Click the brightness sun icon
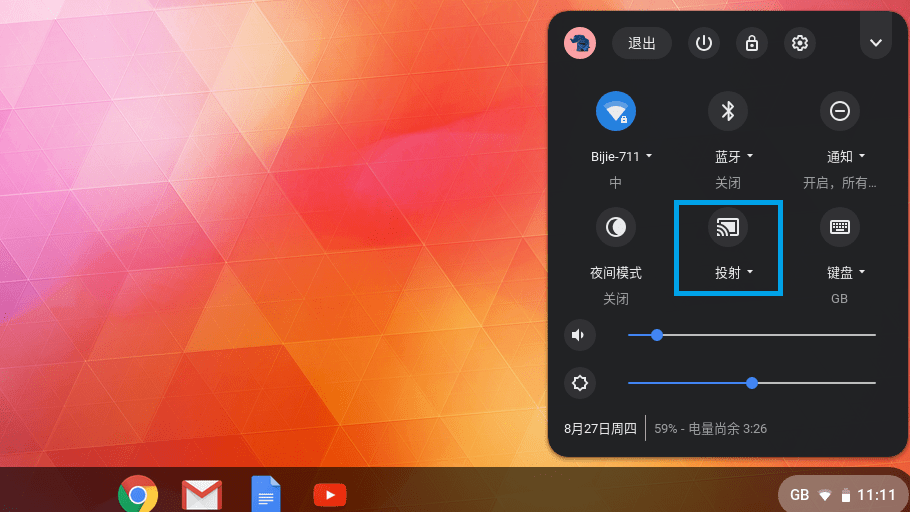 580,383
